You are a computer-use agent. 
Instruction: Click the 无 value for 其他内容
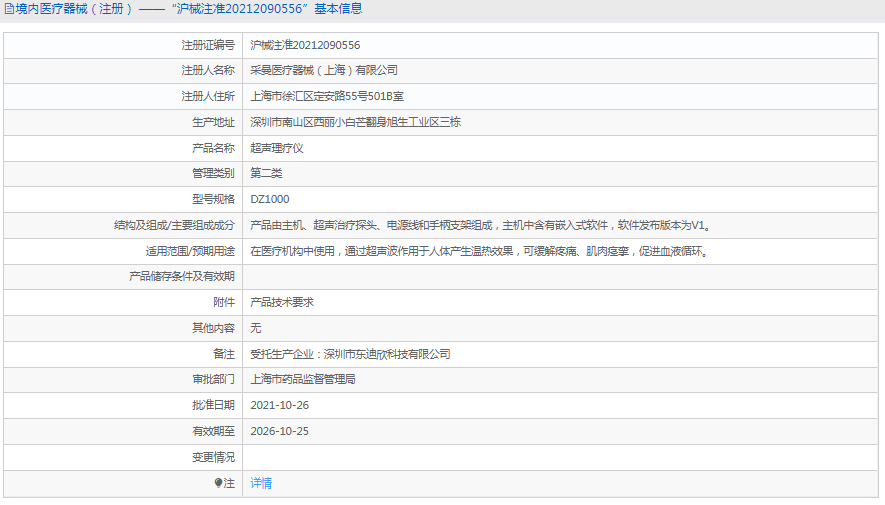256,328
